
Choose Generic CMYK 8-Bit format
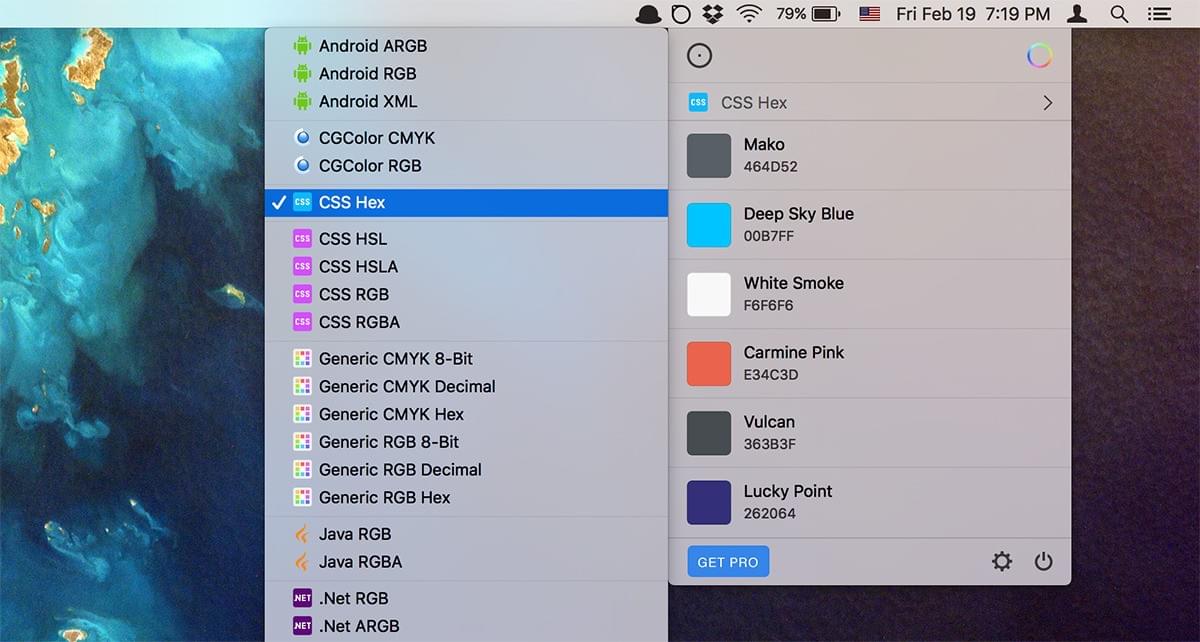point(466,358)
